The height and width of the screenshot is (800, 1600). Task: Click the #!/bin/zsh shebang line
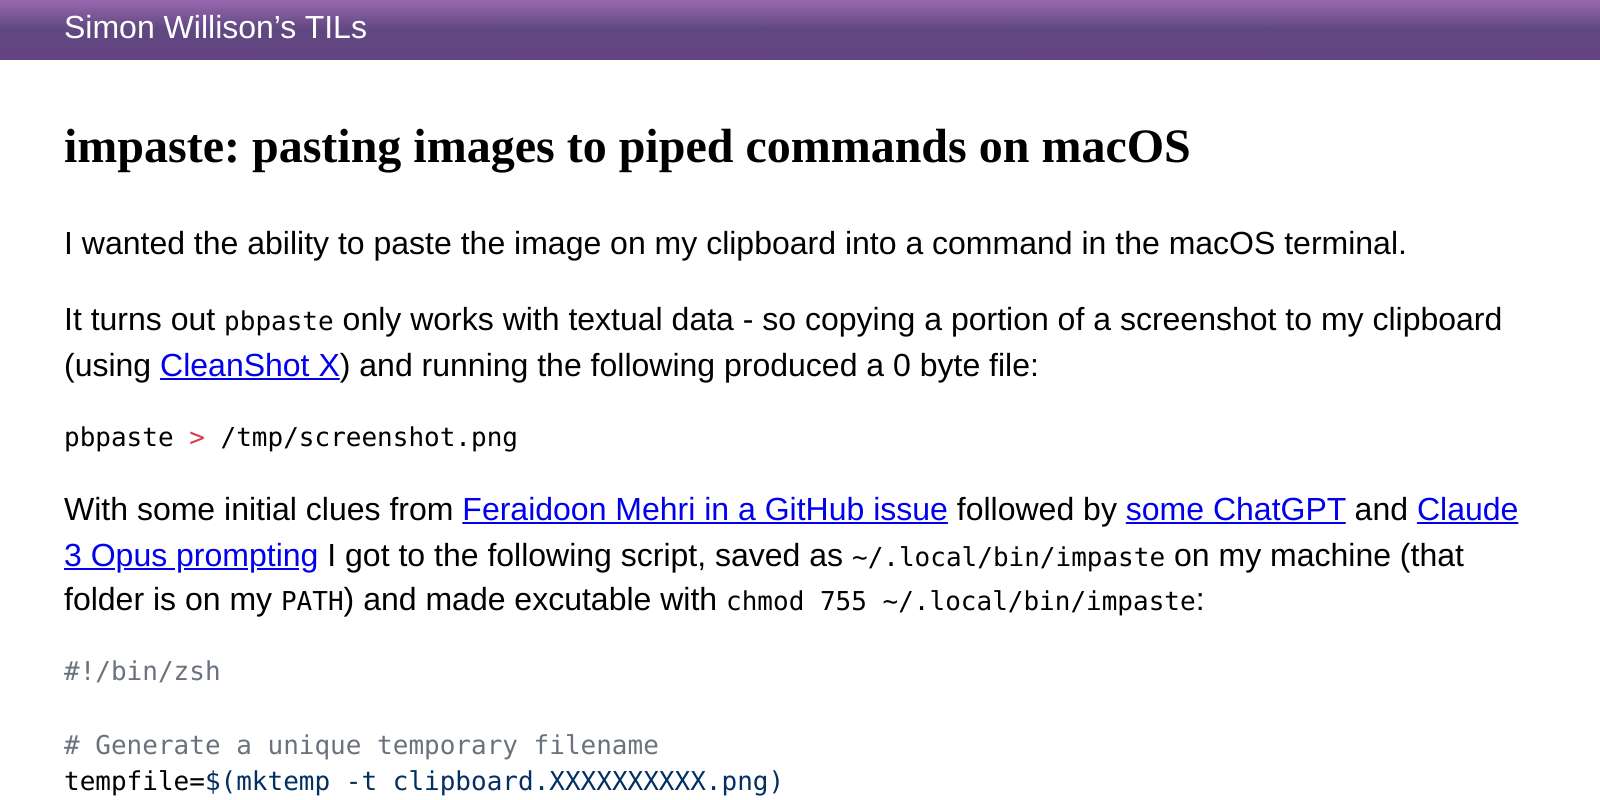(x=141, y=671)
